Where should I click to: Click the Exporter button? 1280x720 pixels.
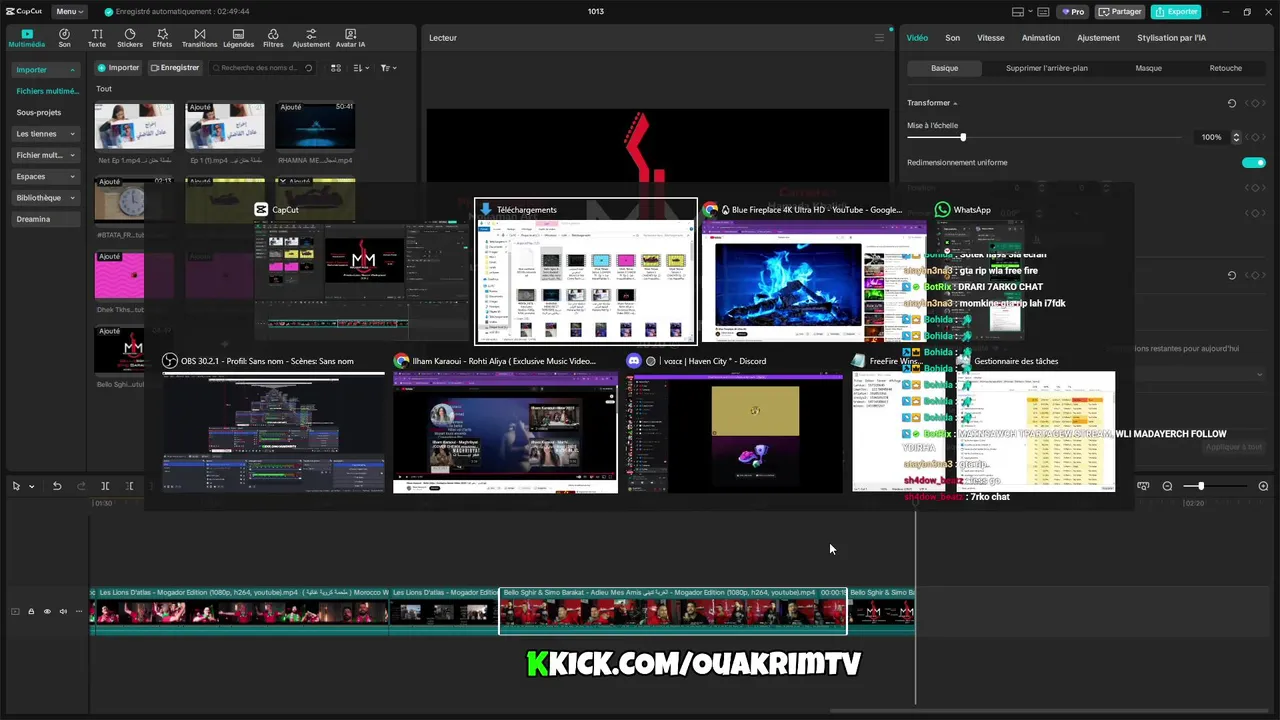[x=1176, y=12]
